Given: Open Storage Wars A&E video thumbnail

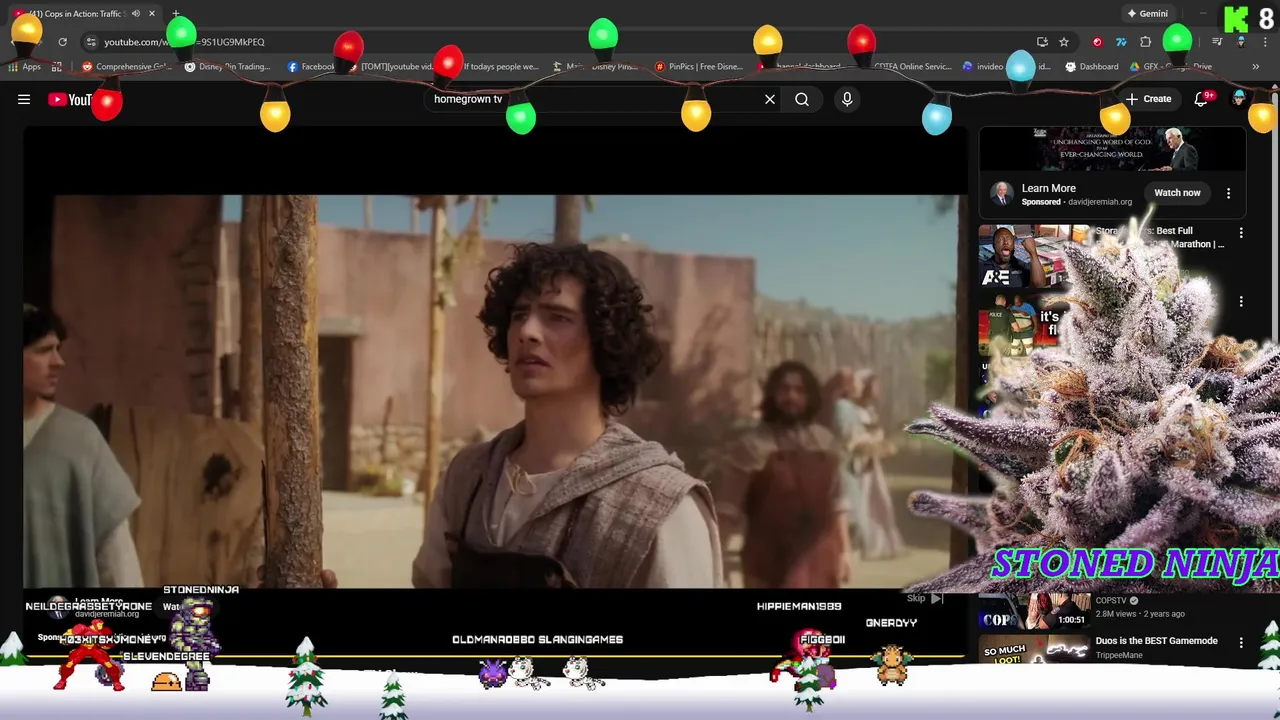Looking at the screenshot, I should click(x=1033, y=257).
